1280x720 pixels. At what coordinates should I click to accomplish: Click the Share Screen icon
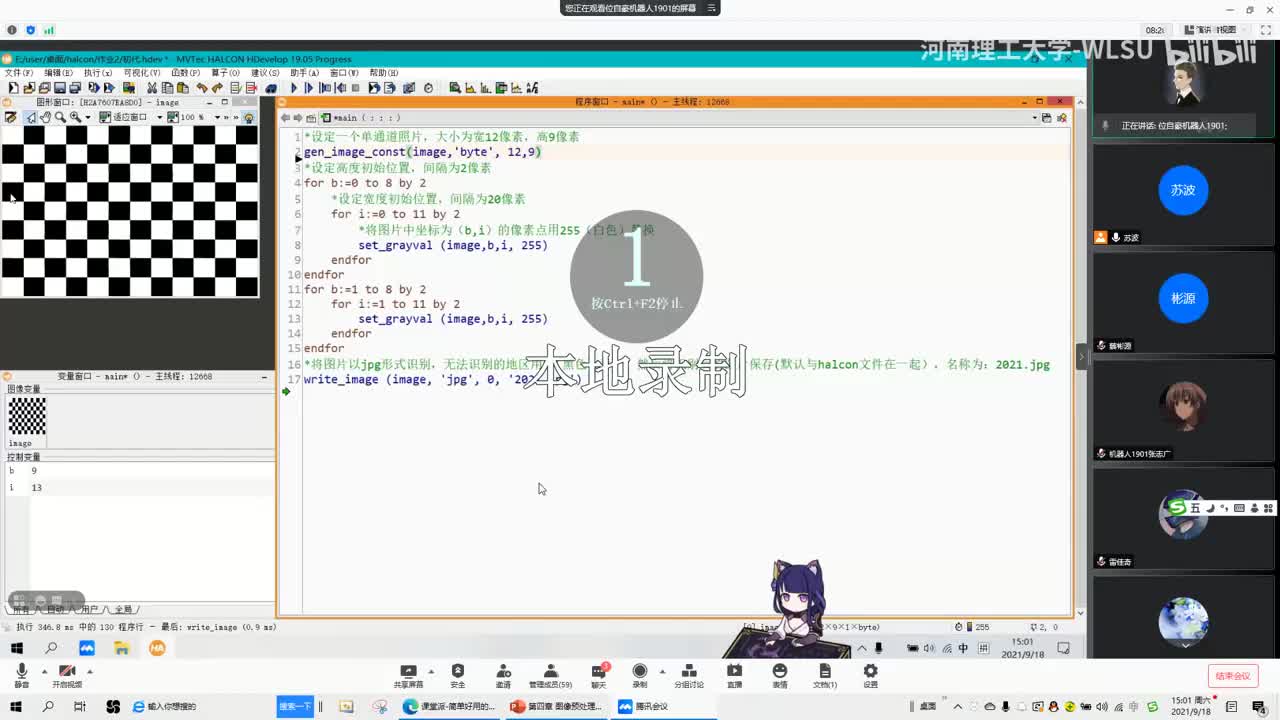408,675
